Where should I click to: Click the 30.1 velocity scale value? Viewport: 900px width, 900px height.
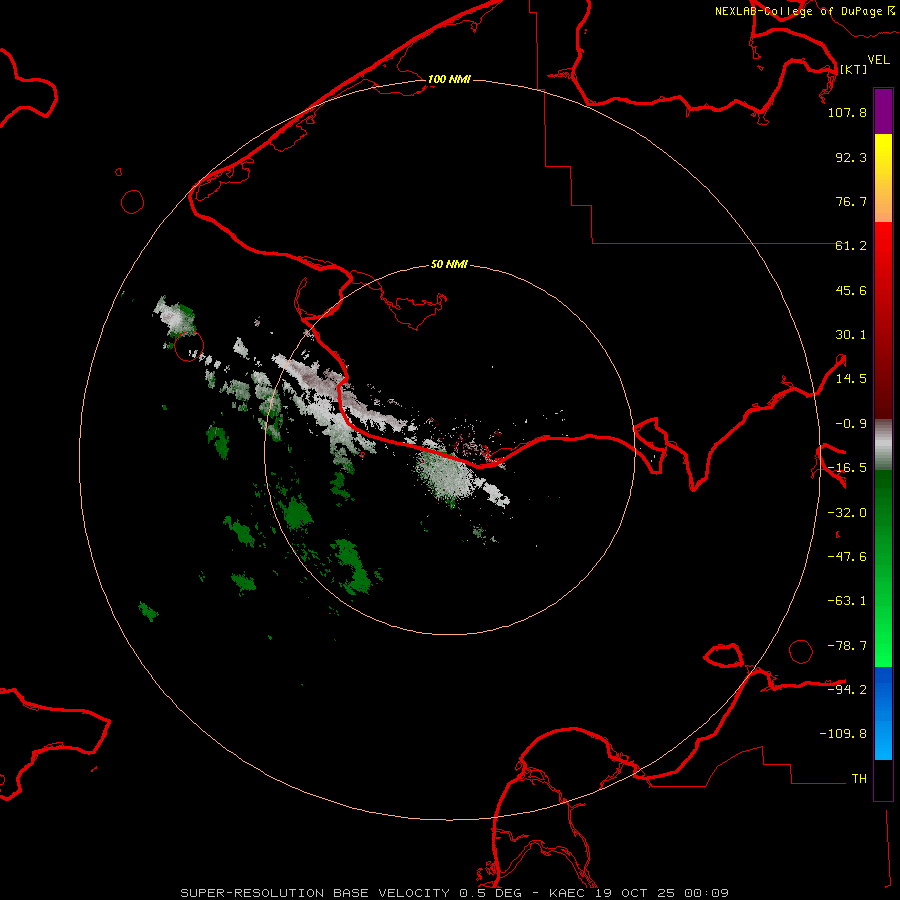click(x=851, y=335)
